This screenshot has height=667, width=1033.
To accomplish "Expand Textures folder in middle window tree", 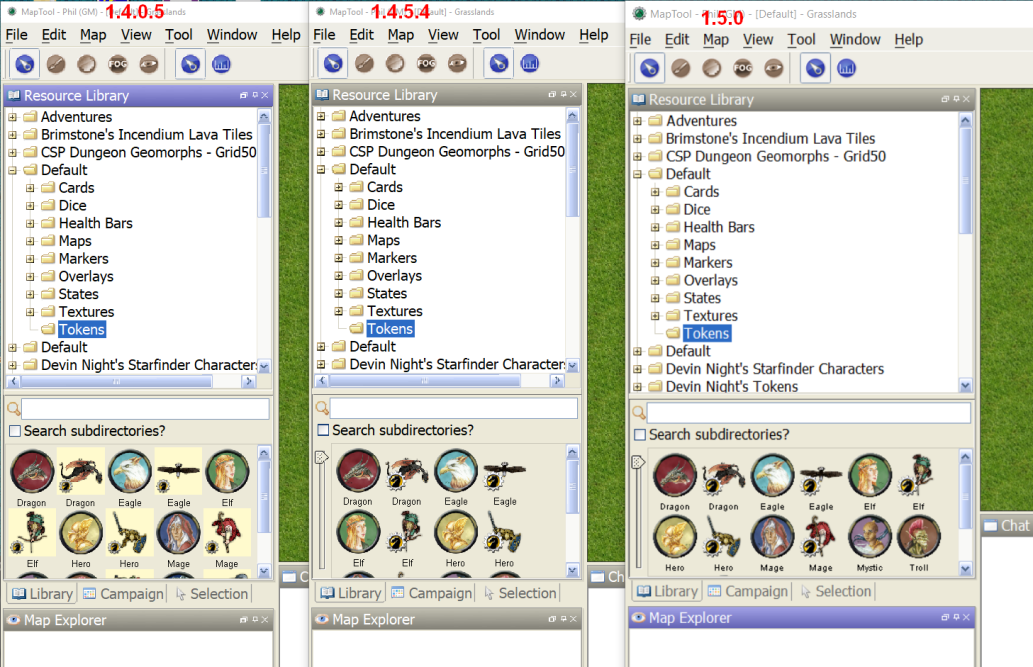I will coord(339,311).
